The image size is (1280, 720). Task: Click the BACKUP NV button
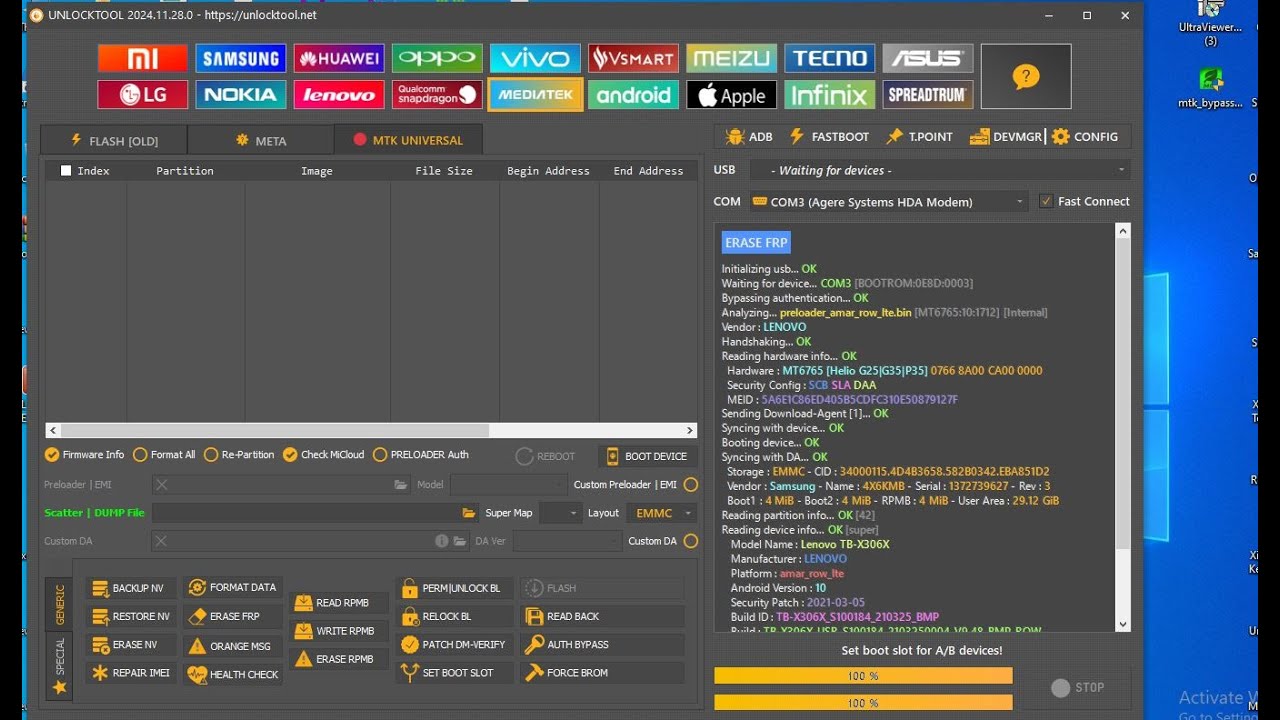[131, 588]
